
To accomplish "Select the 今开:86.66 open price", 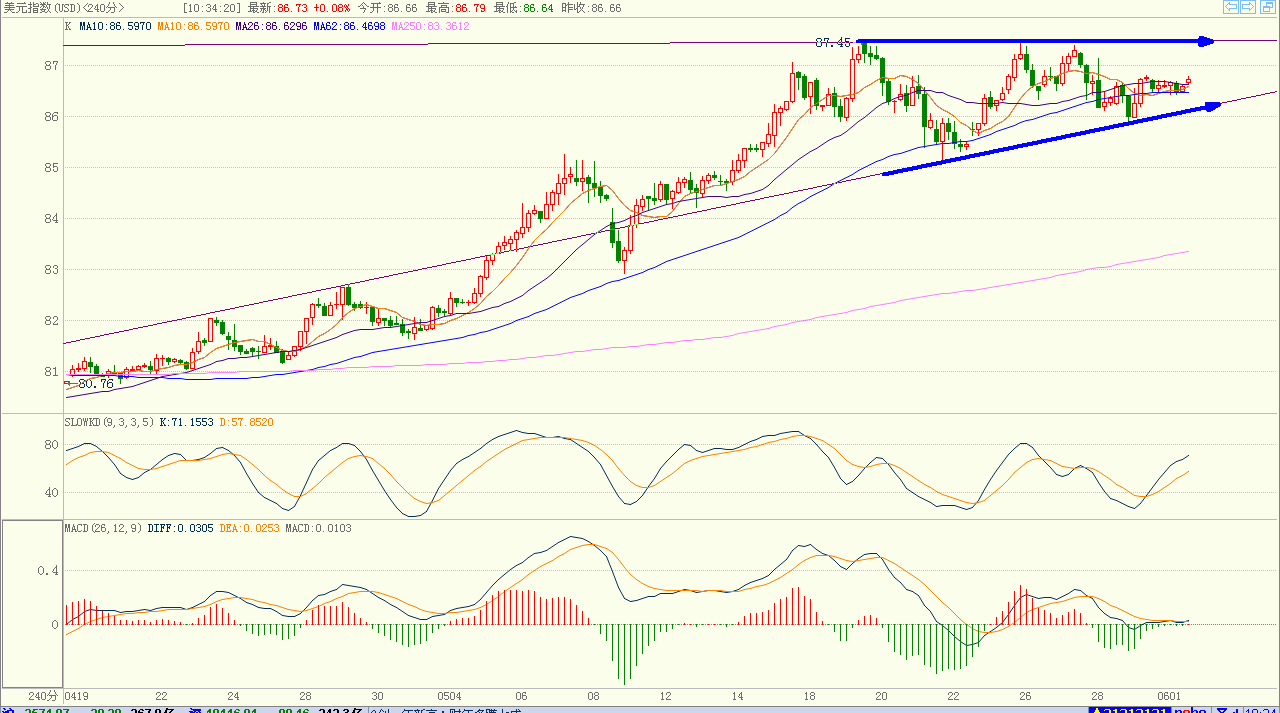I will (387, 8).
